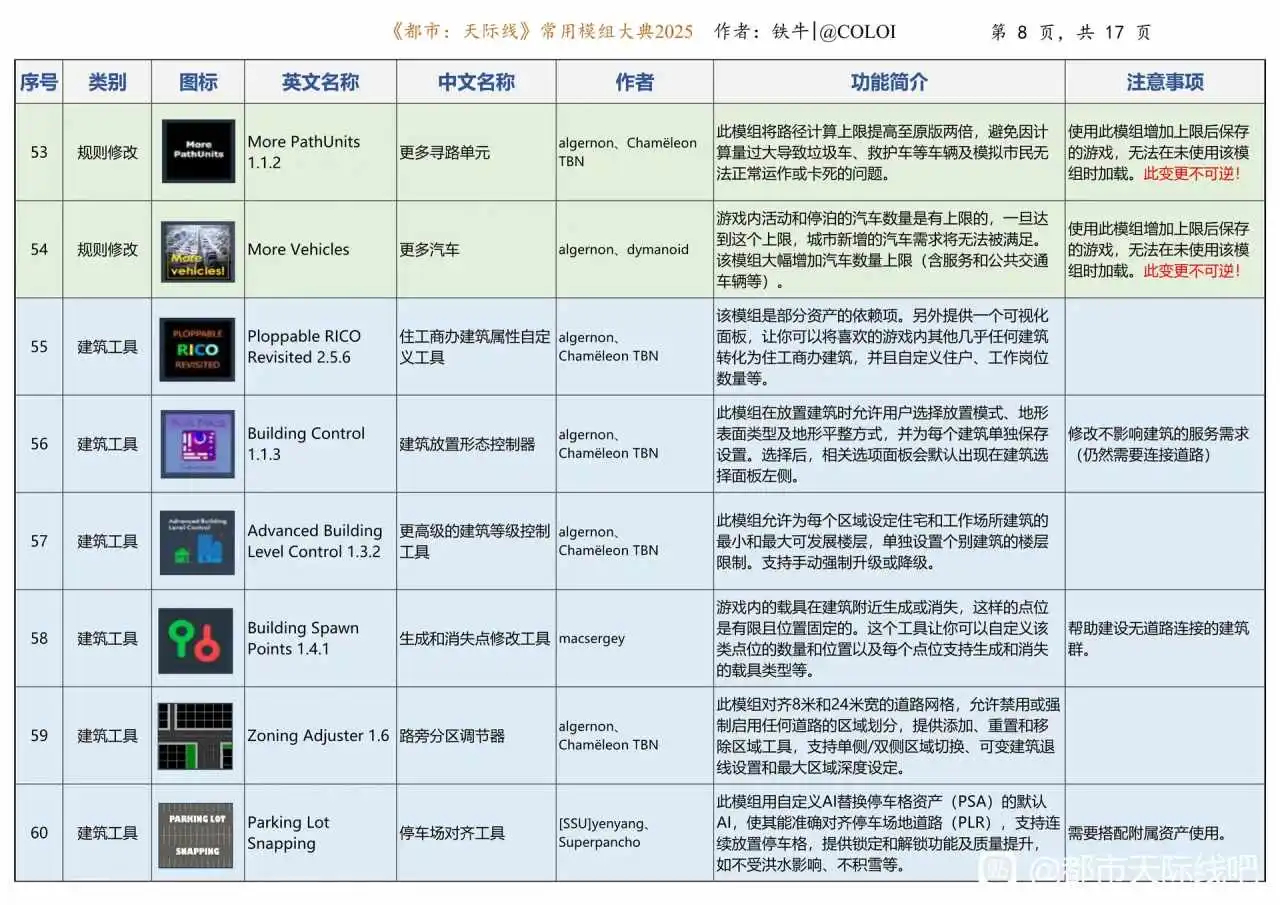Image resolution: width=1280 pixels, height=905 pixels.
Task: Click the More Vehicles mod icon
Action: [x=198, y=250]
